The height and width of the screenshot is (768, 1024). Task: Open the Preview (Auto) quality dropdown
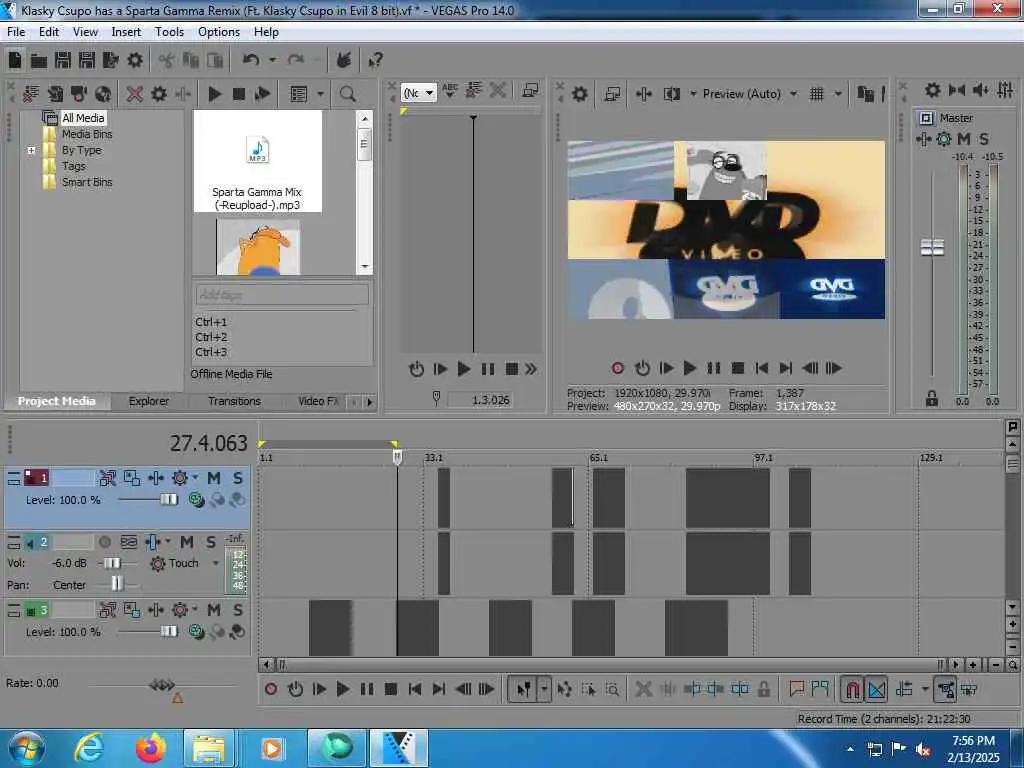[x=793, y=94]
